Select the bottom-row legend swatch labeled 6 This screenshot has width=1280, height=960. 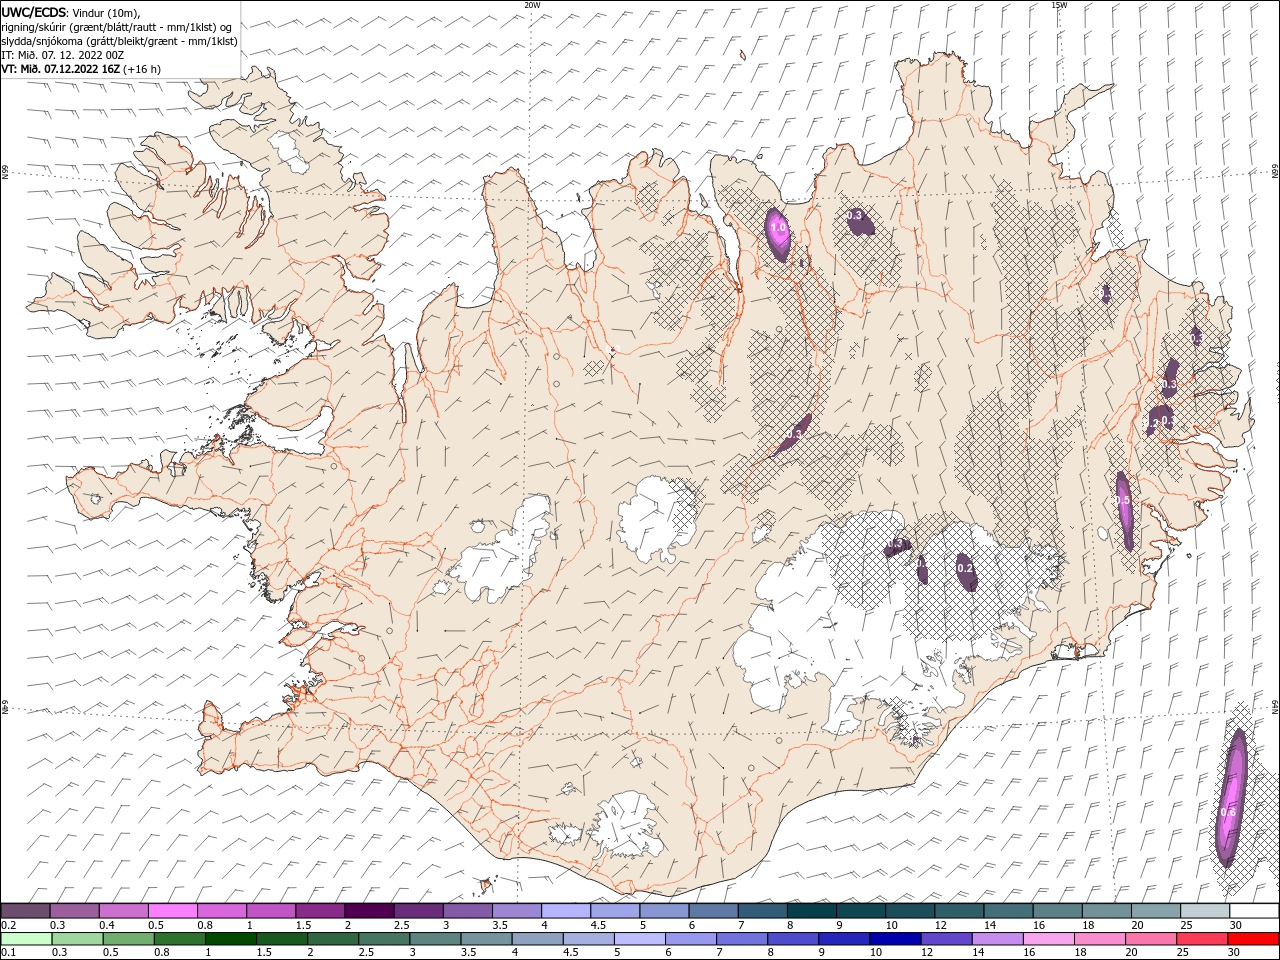[x=690, y=939]
